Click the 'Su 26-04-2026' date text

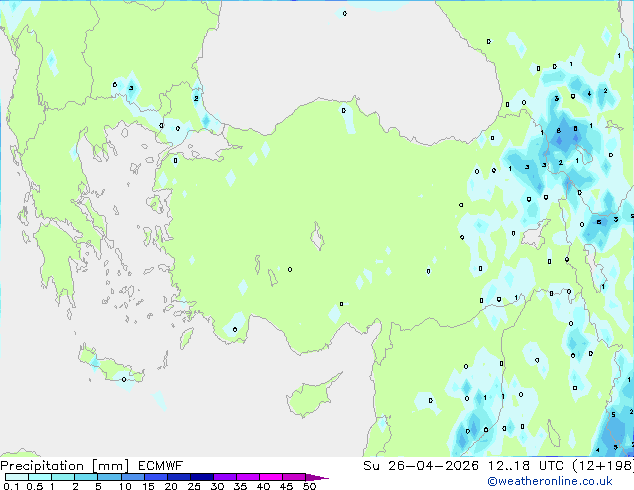(421, 466)
